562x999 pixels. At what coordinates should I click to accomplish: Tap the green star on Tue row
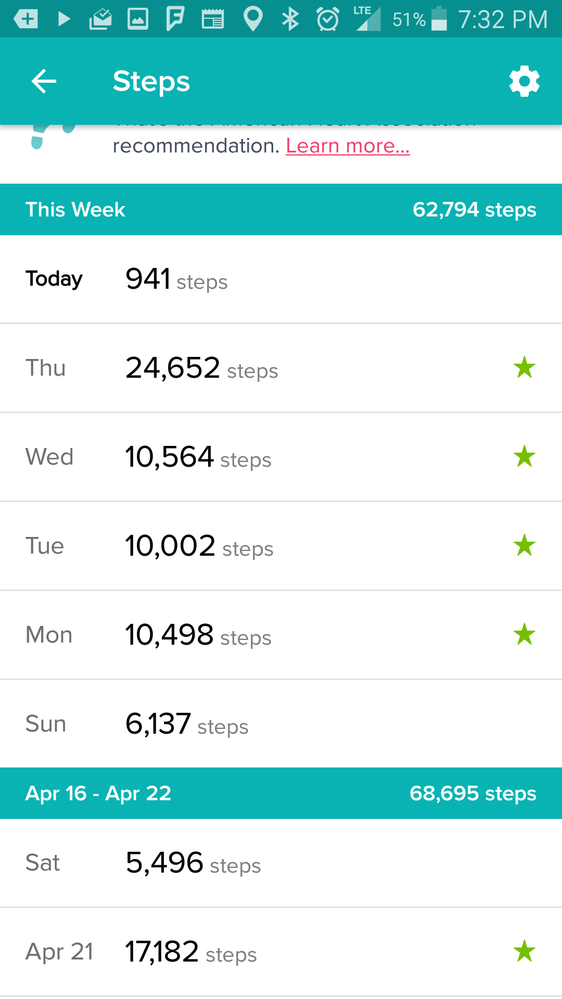(x=524, y=546)
